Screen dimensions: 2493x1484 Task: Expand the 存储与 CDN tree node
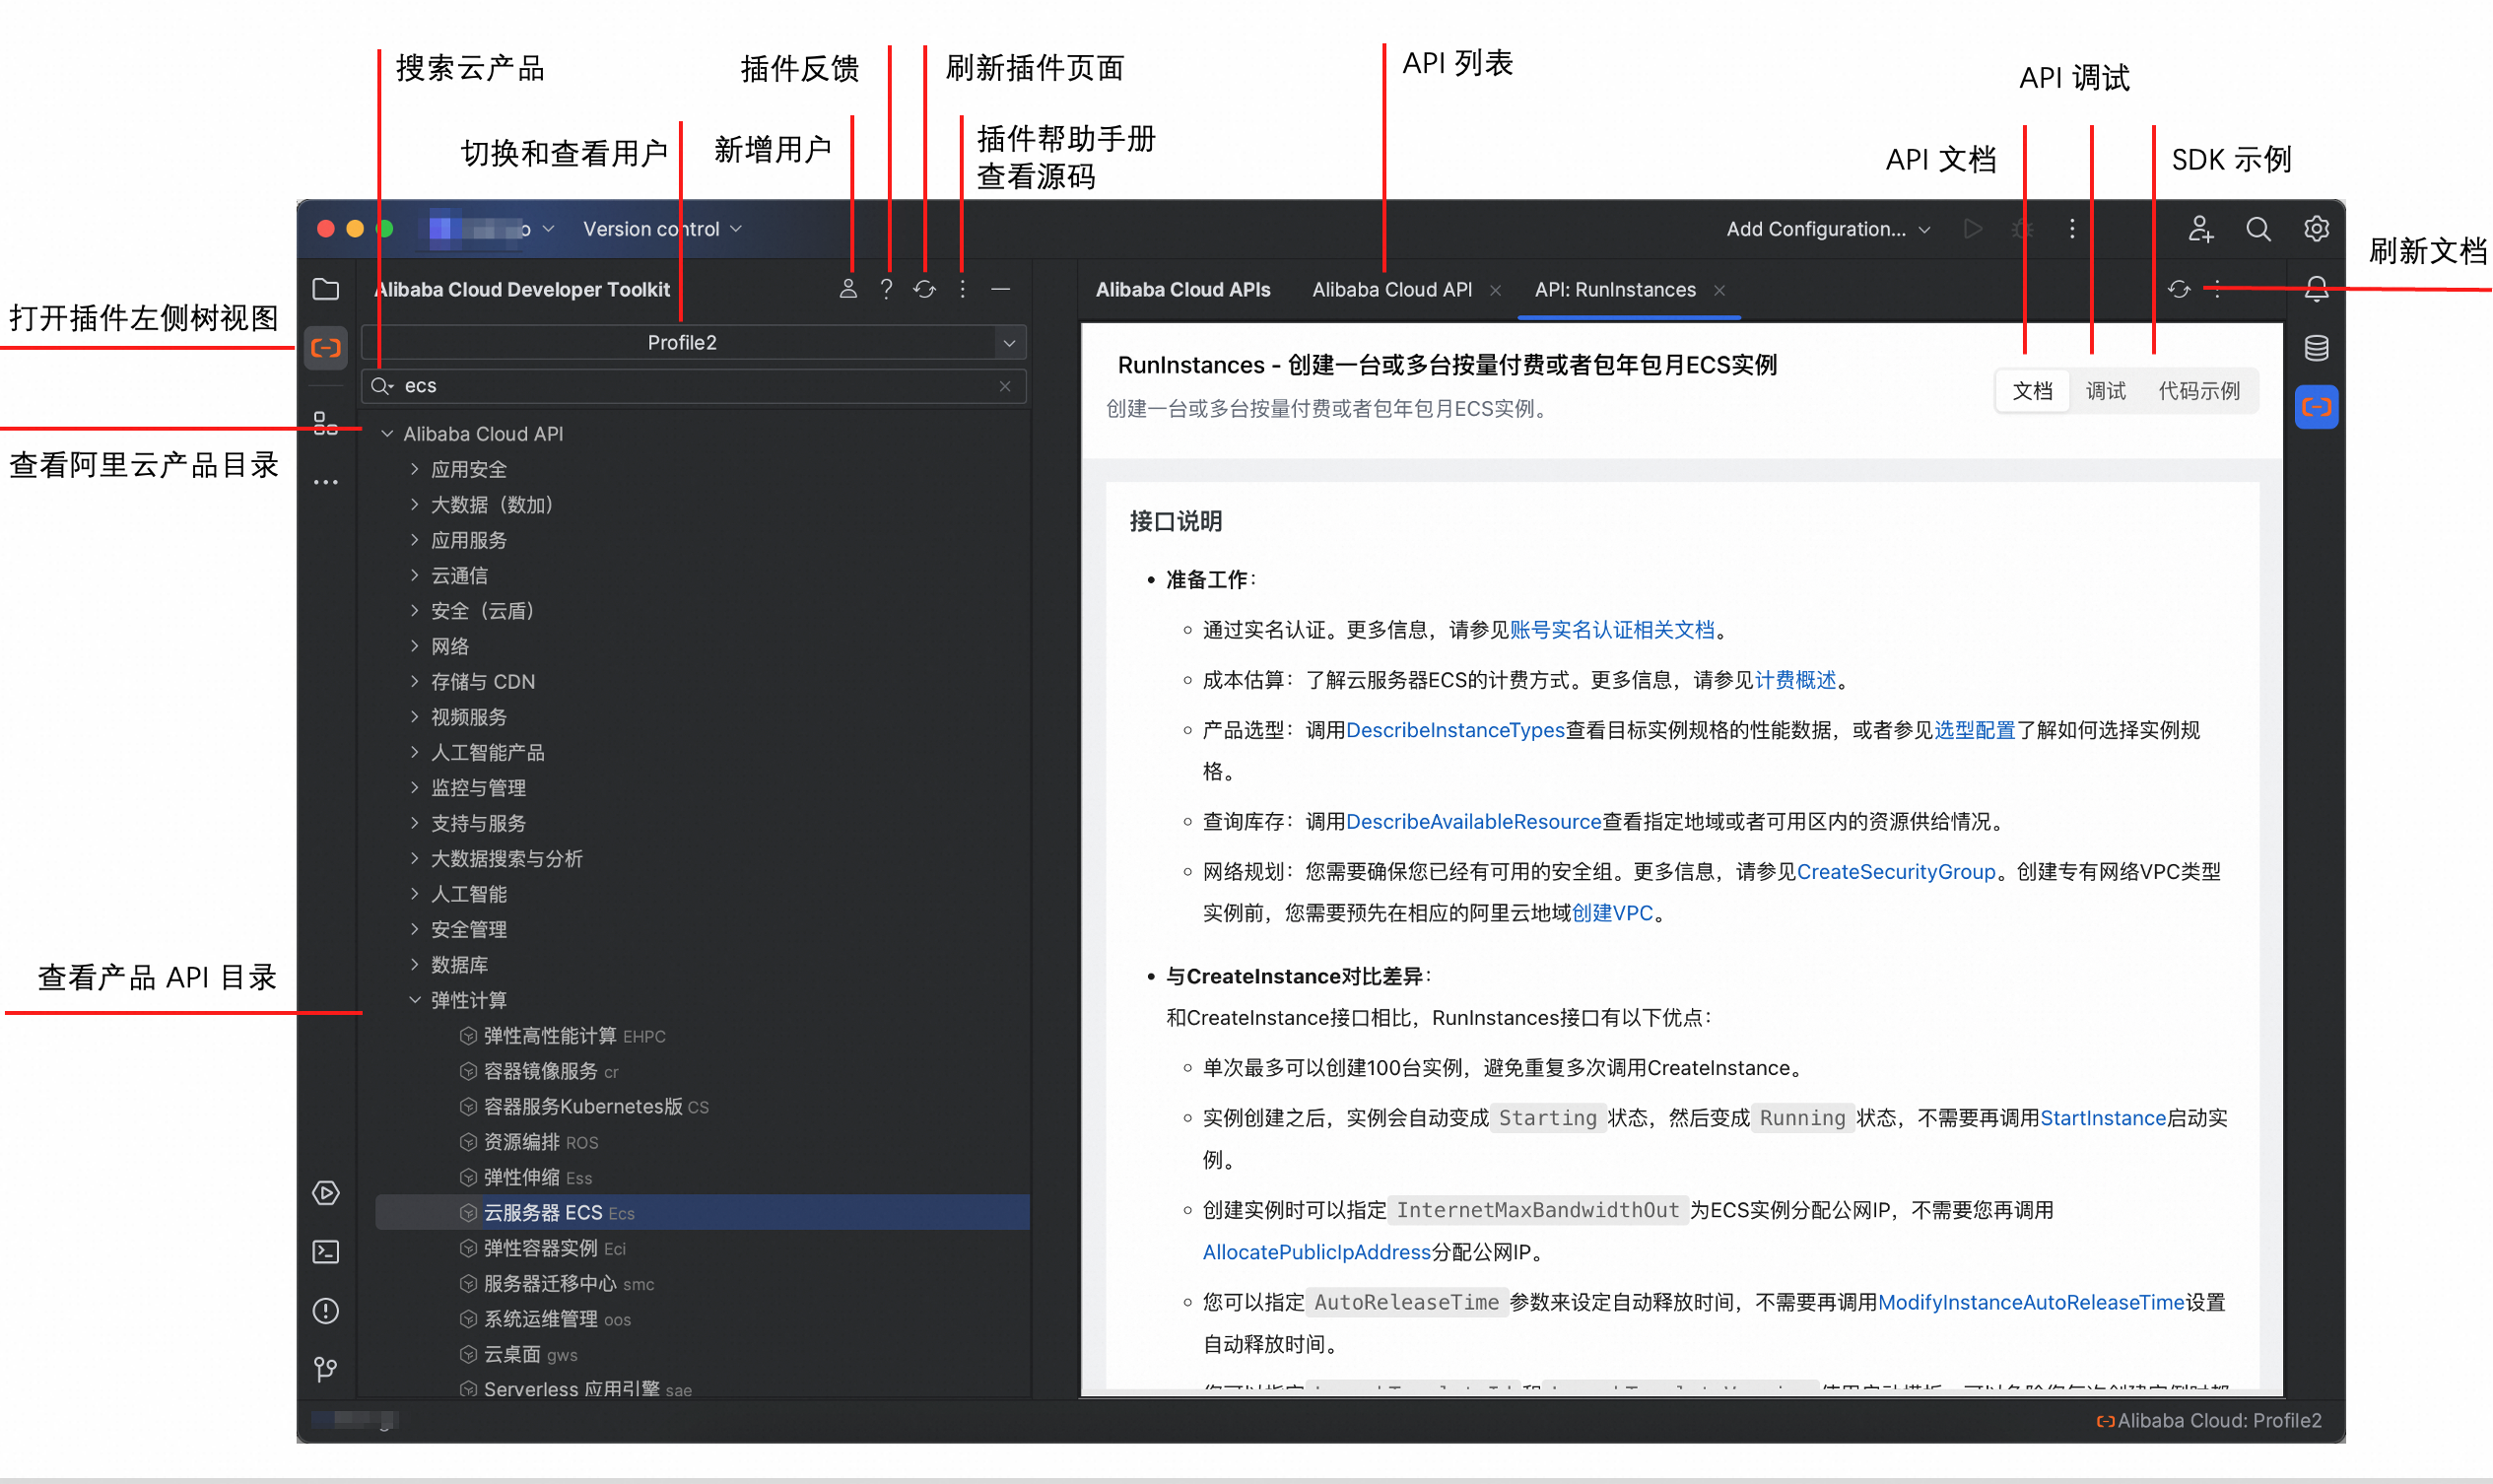click(414, 682)
